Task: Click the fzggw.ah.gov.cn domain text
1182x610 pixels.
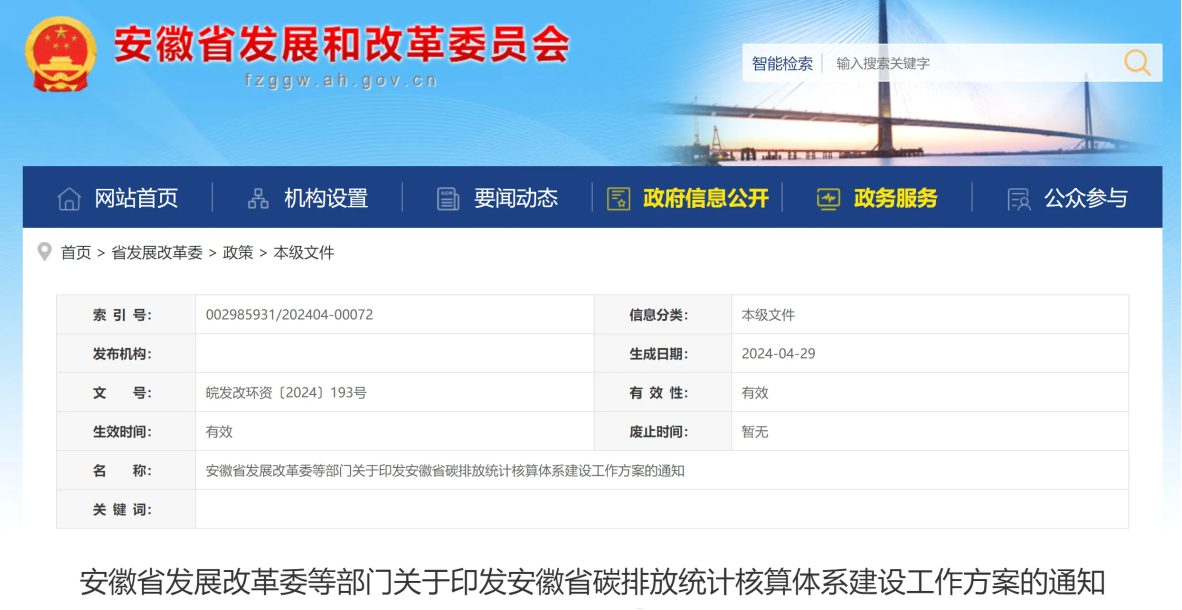Action: [x=341, y=81]
